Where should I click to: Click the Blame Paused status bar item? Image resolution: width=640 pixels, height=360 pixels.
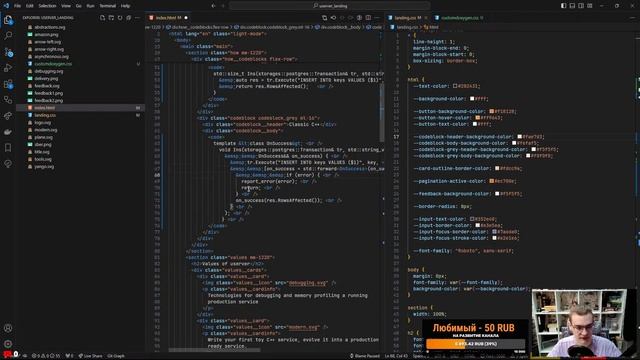(365, 356)
